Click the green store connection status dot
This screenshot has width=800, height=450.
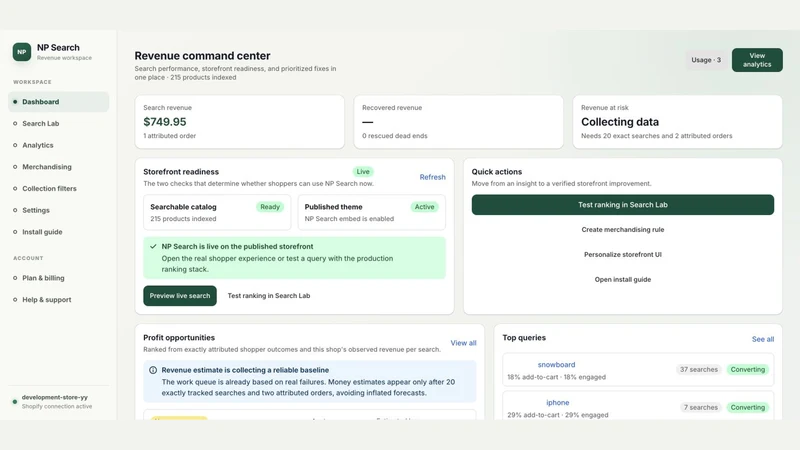(15, 402)
